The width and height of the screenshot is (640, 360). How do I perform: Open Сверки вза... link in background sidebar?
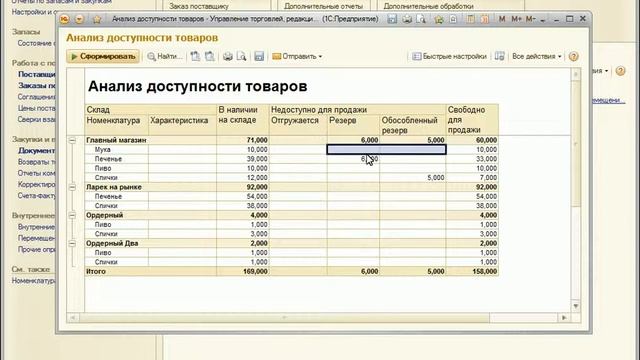point(36,120)
